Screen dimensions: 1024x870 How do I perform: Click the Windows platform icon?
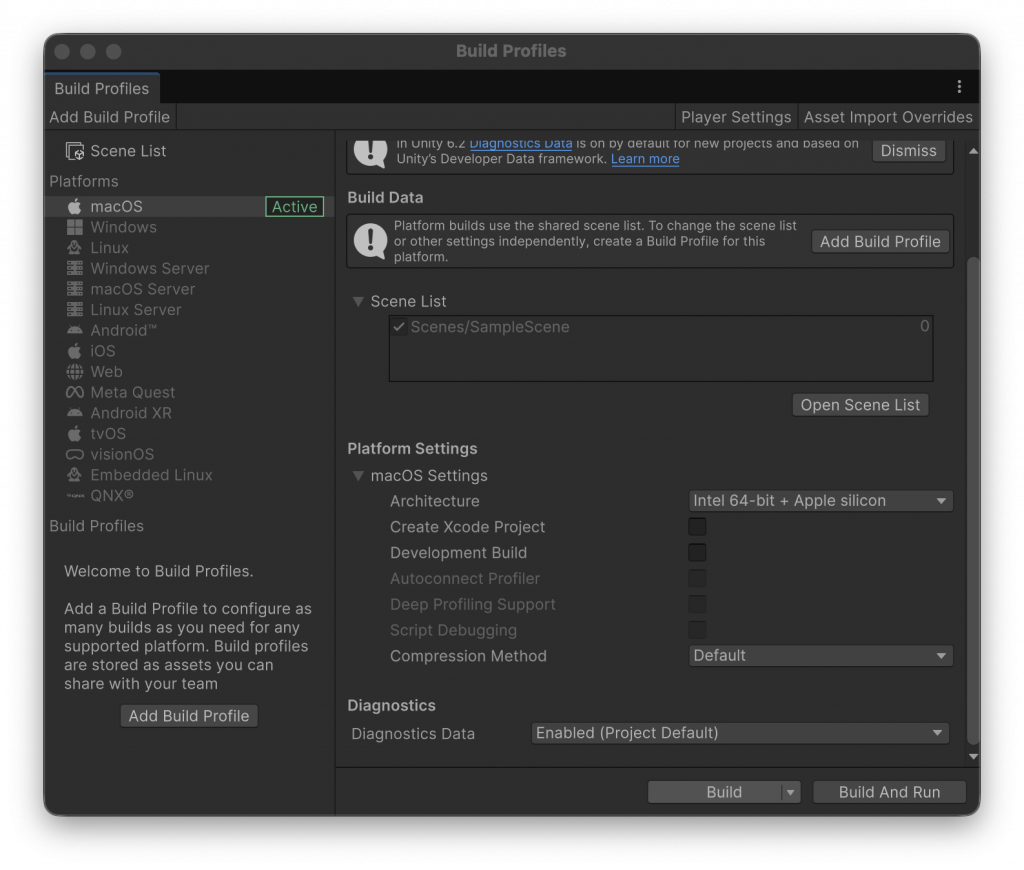tap(74, 227)
